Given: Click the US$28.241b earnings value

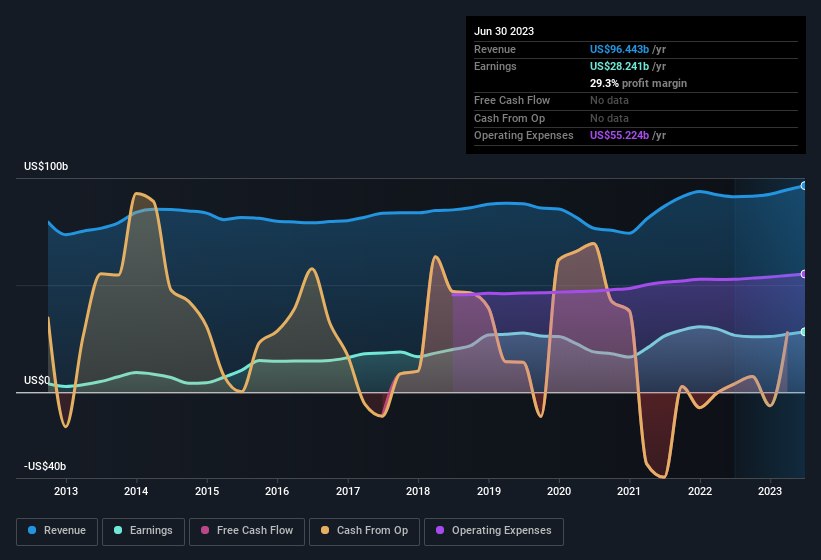Looking at the screenshot, I should (x=619, y=66).
